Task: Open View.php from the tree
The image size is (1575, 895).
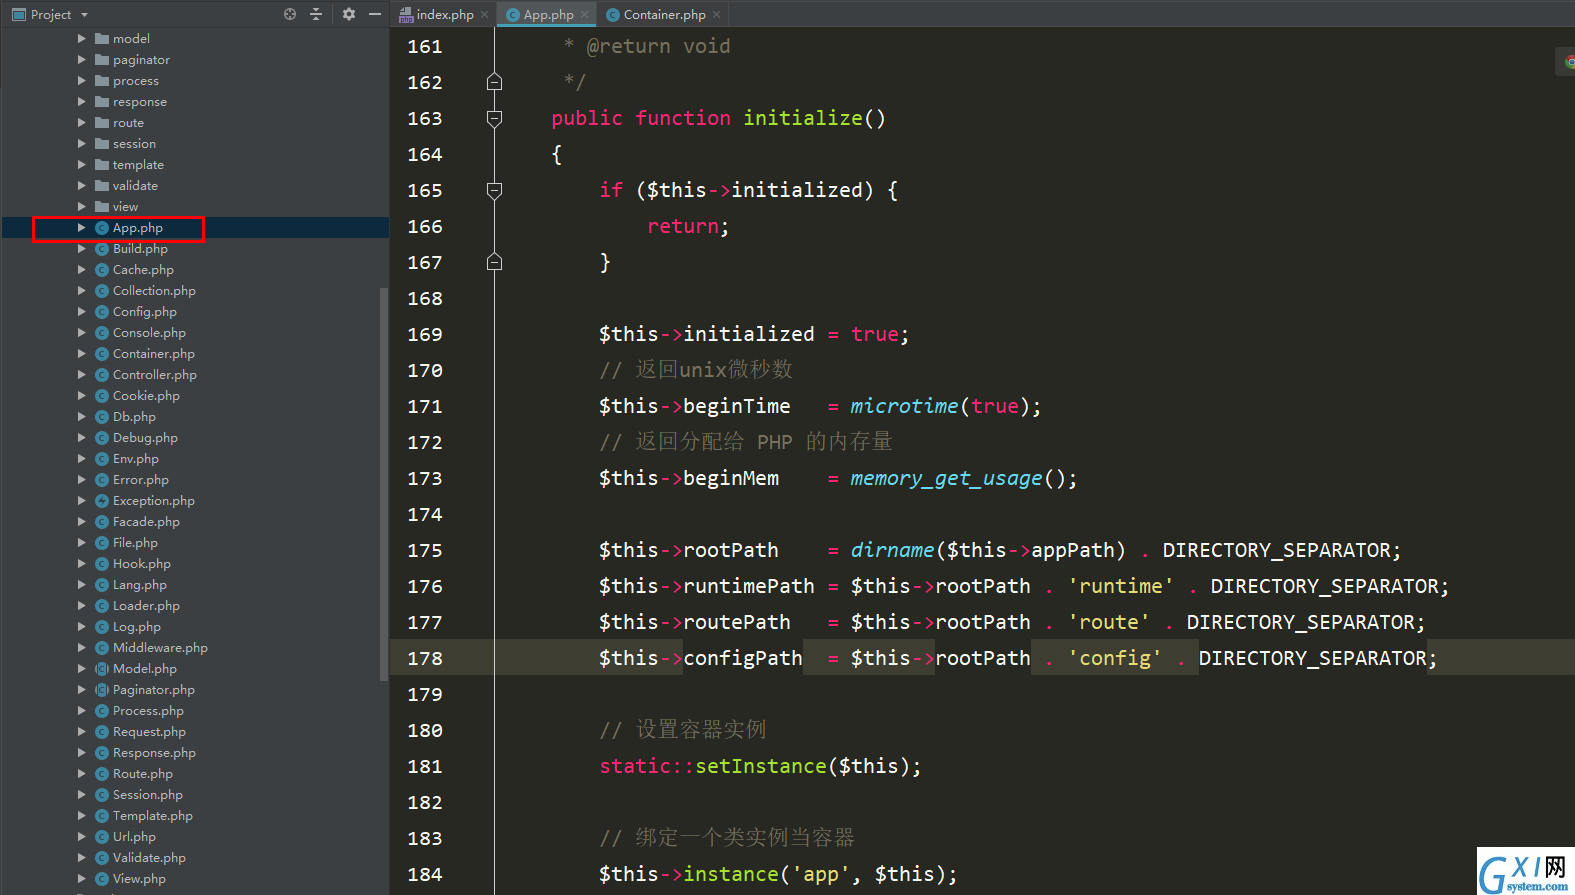Action: 139,879
